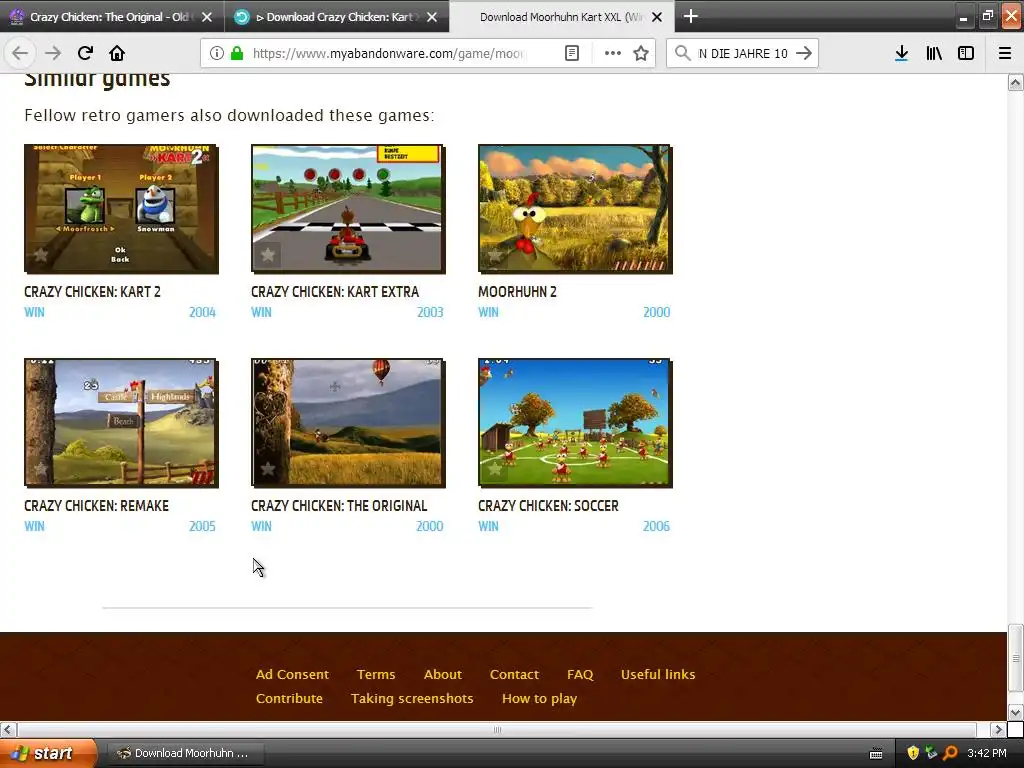
Task: Toggle reader view in address bar
Action: coord(571,53)
